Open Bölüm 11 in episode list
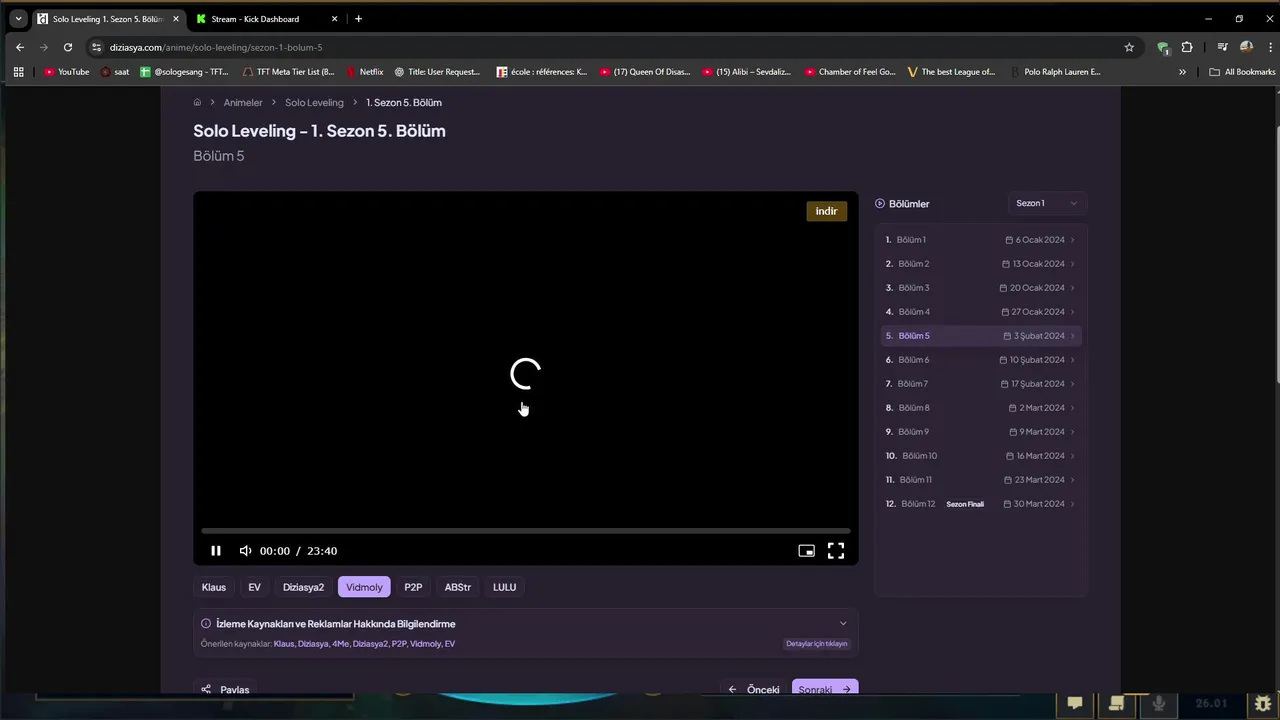 [980, 480]
